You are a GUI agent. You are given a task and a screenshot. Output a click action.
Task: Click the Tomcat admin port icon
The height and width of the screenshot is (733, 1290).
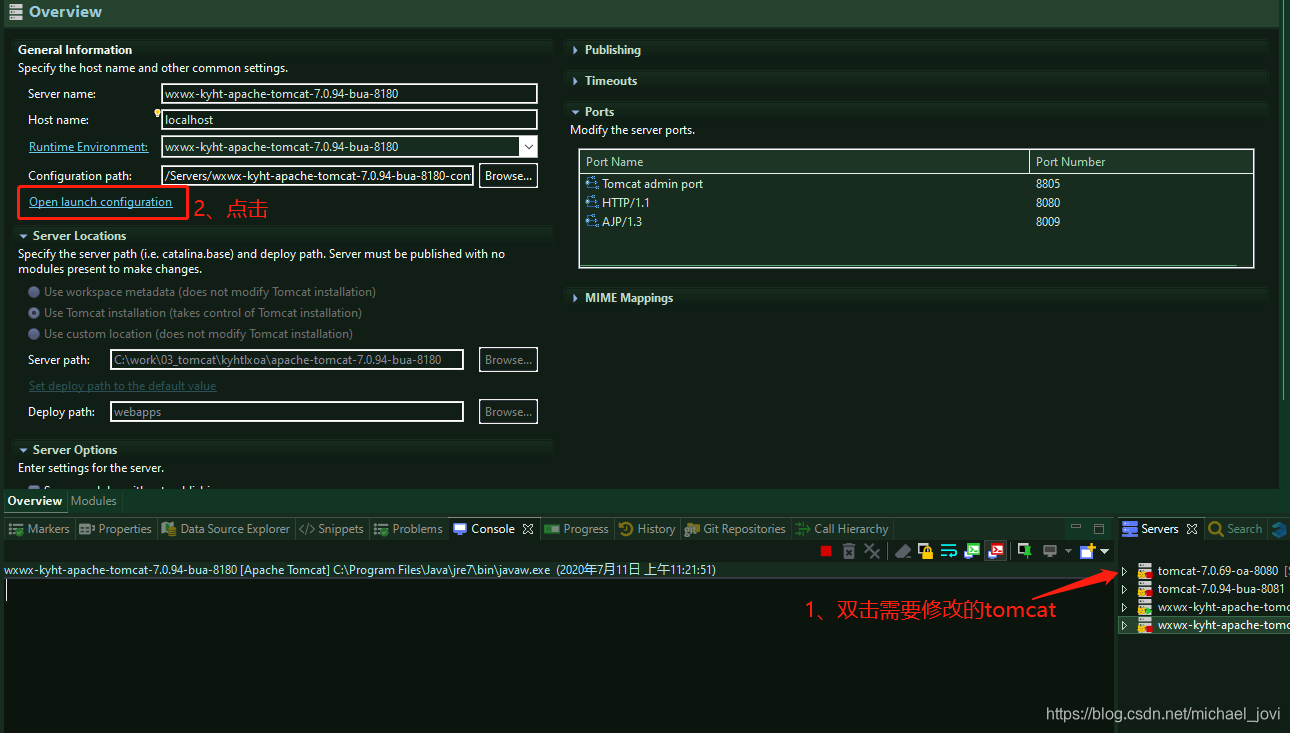[x=592, y=184]
